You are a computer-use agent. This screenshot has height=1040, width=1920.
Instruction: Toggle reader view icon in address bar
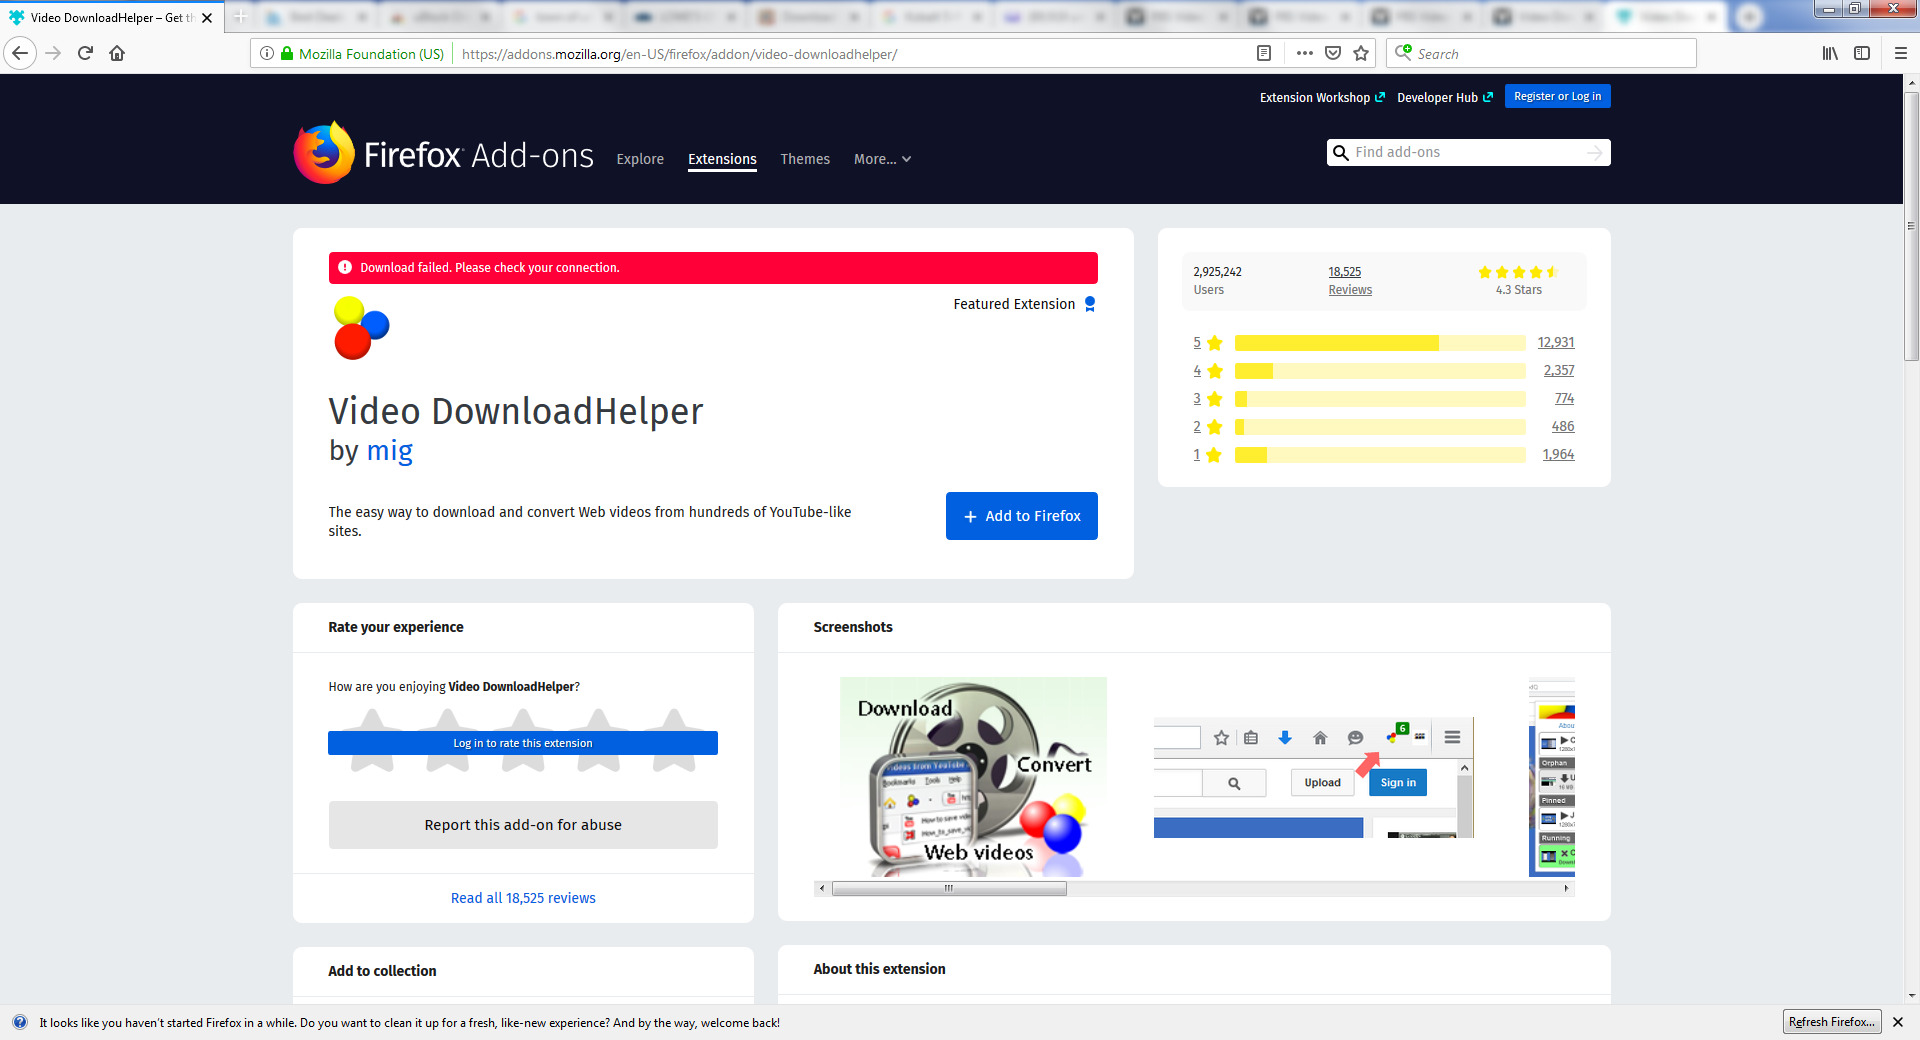pyautogui.click(x=1264, y=53)
